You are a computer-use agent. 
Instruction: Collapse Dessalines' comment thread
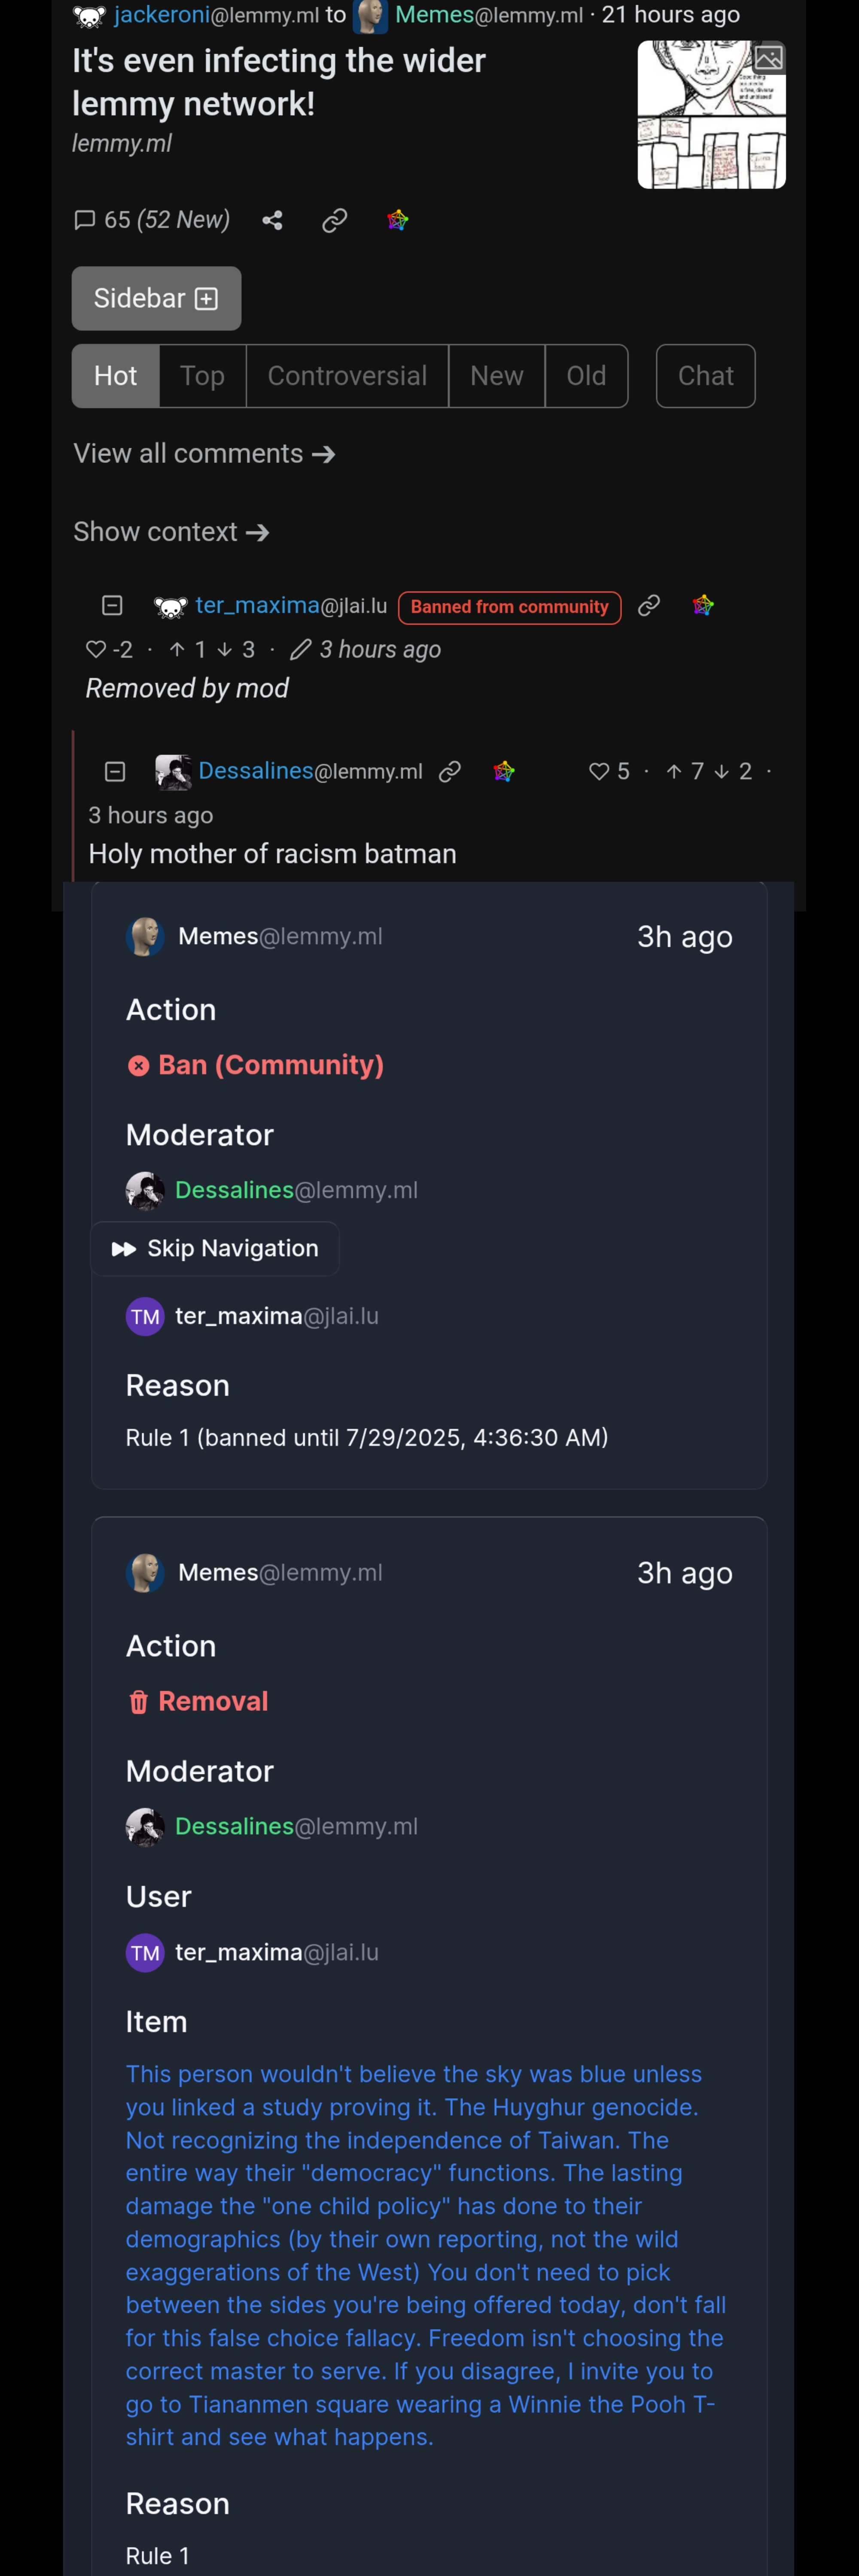[x=115, y=771]
